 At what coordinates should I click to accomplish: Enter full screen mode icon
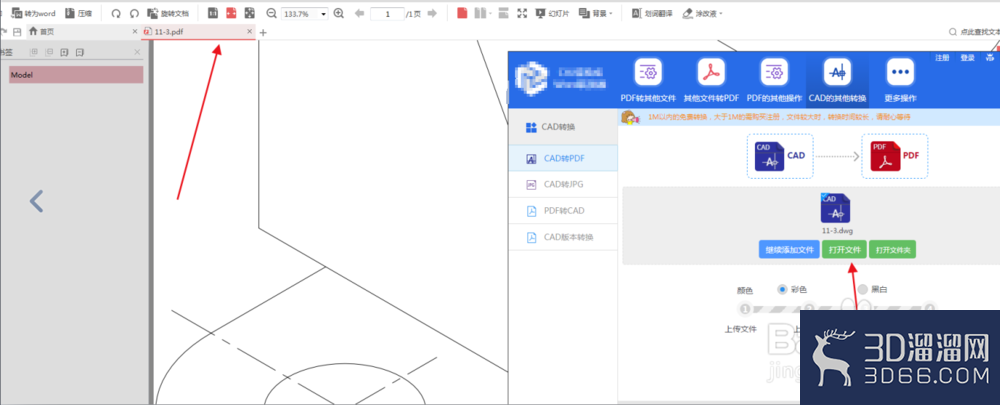tap(522, 13)
